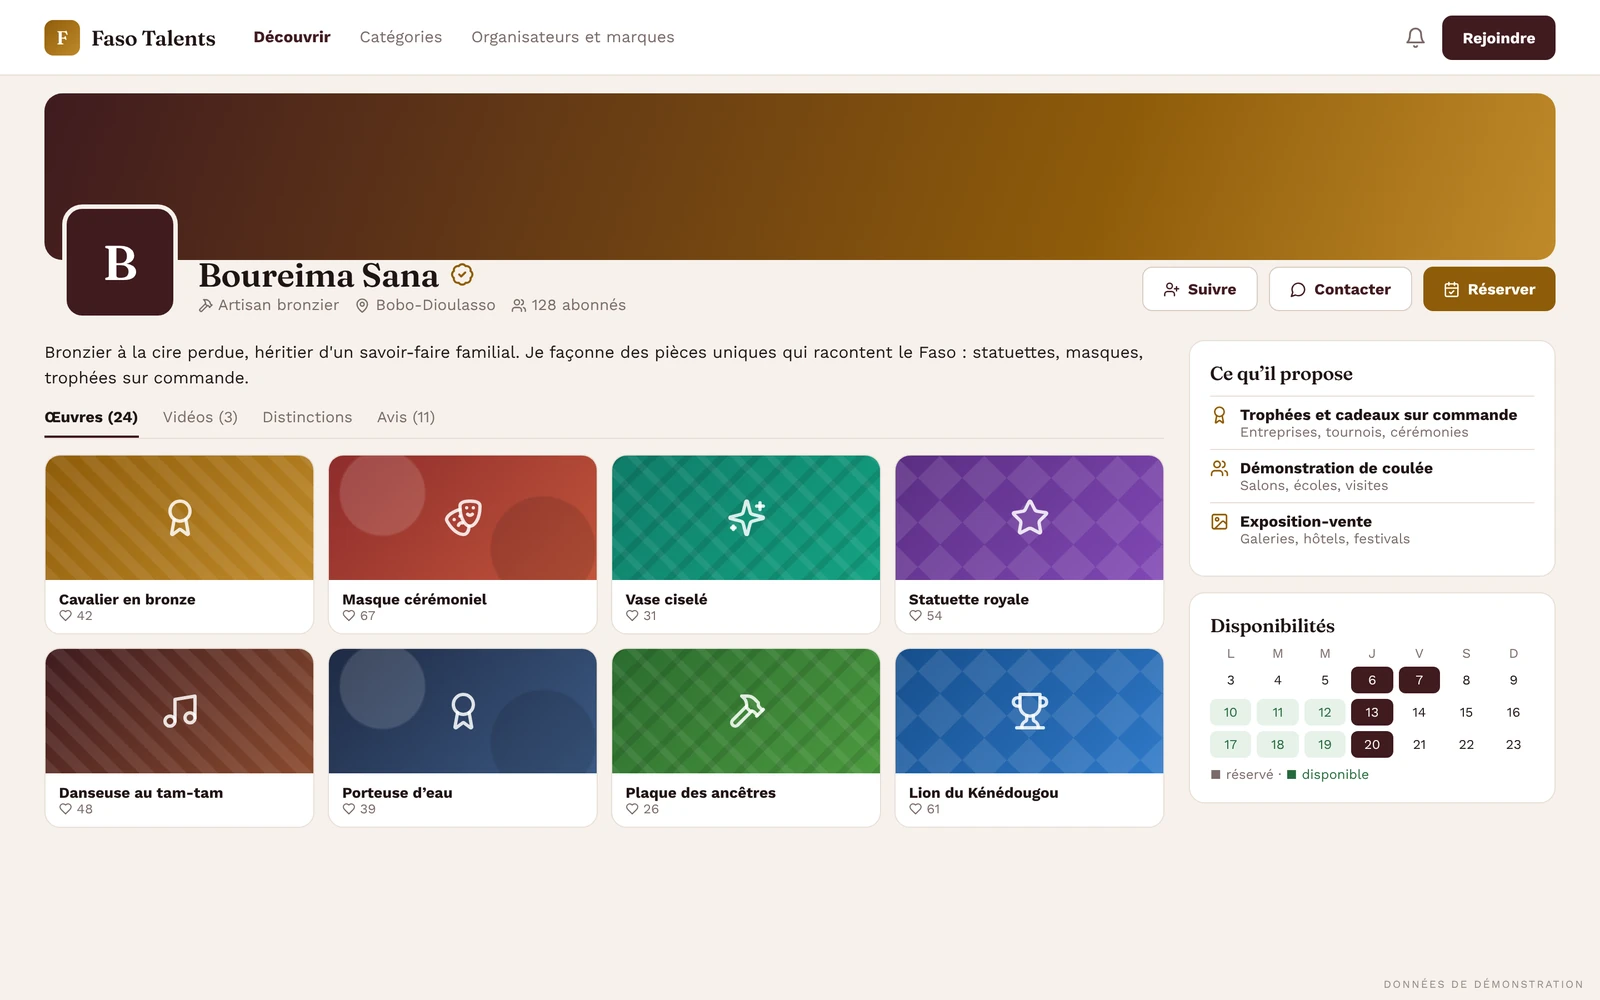Open the Statuette royale artwork image
1600x1000 pixels.
(1029, 518)
